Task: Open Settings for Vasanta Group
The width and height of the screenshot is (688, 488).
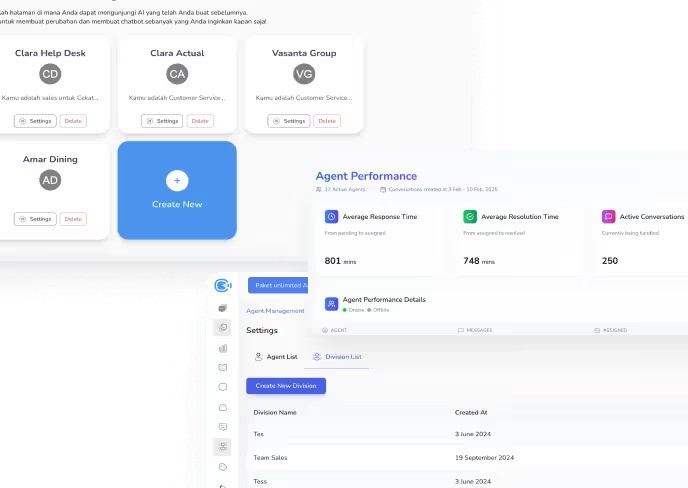Action: (x=289, y=121)
